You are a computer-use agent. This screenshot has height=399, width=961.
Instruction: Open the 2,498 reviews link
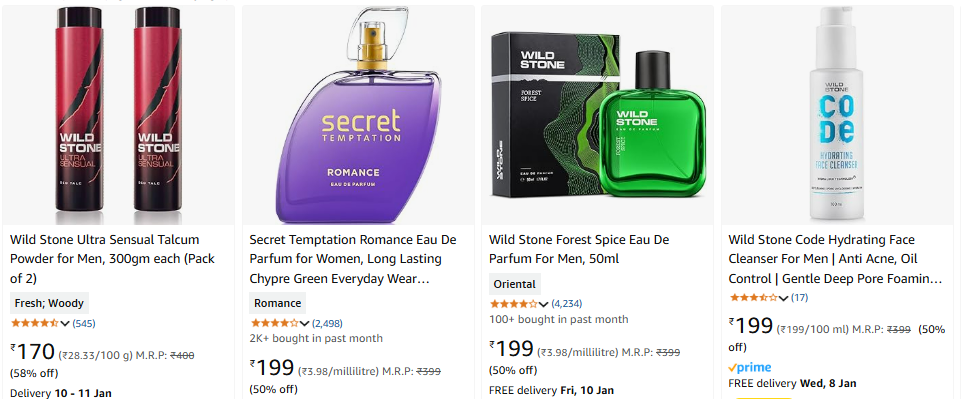pos(327,323)
